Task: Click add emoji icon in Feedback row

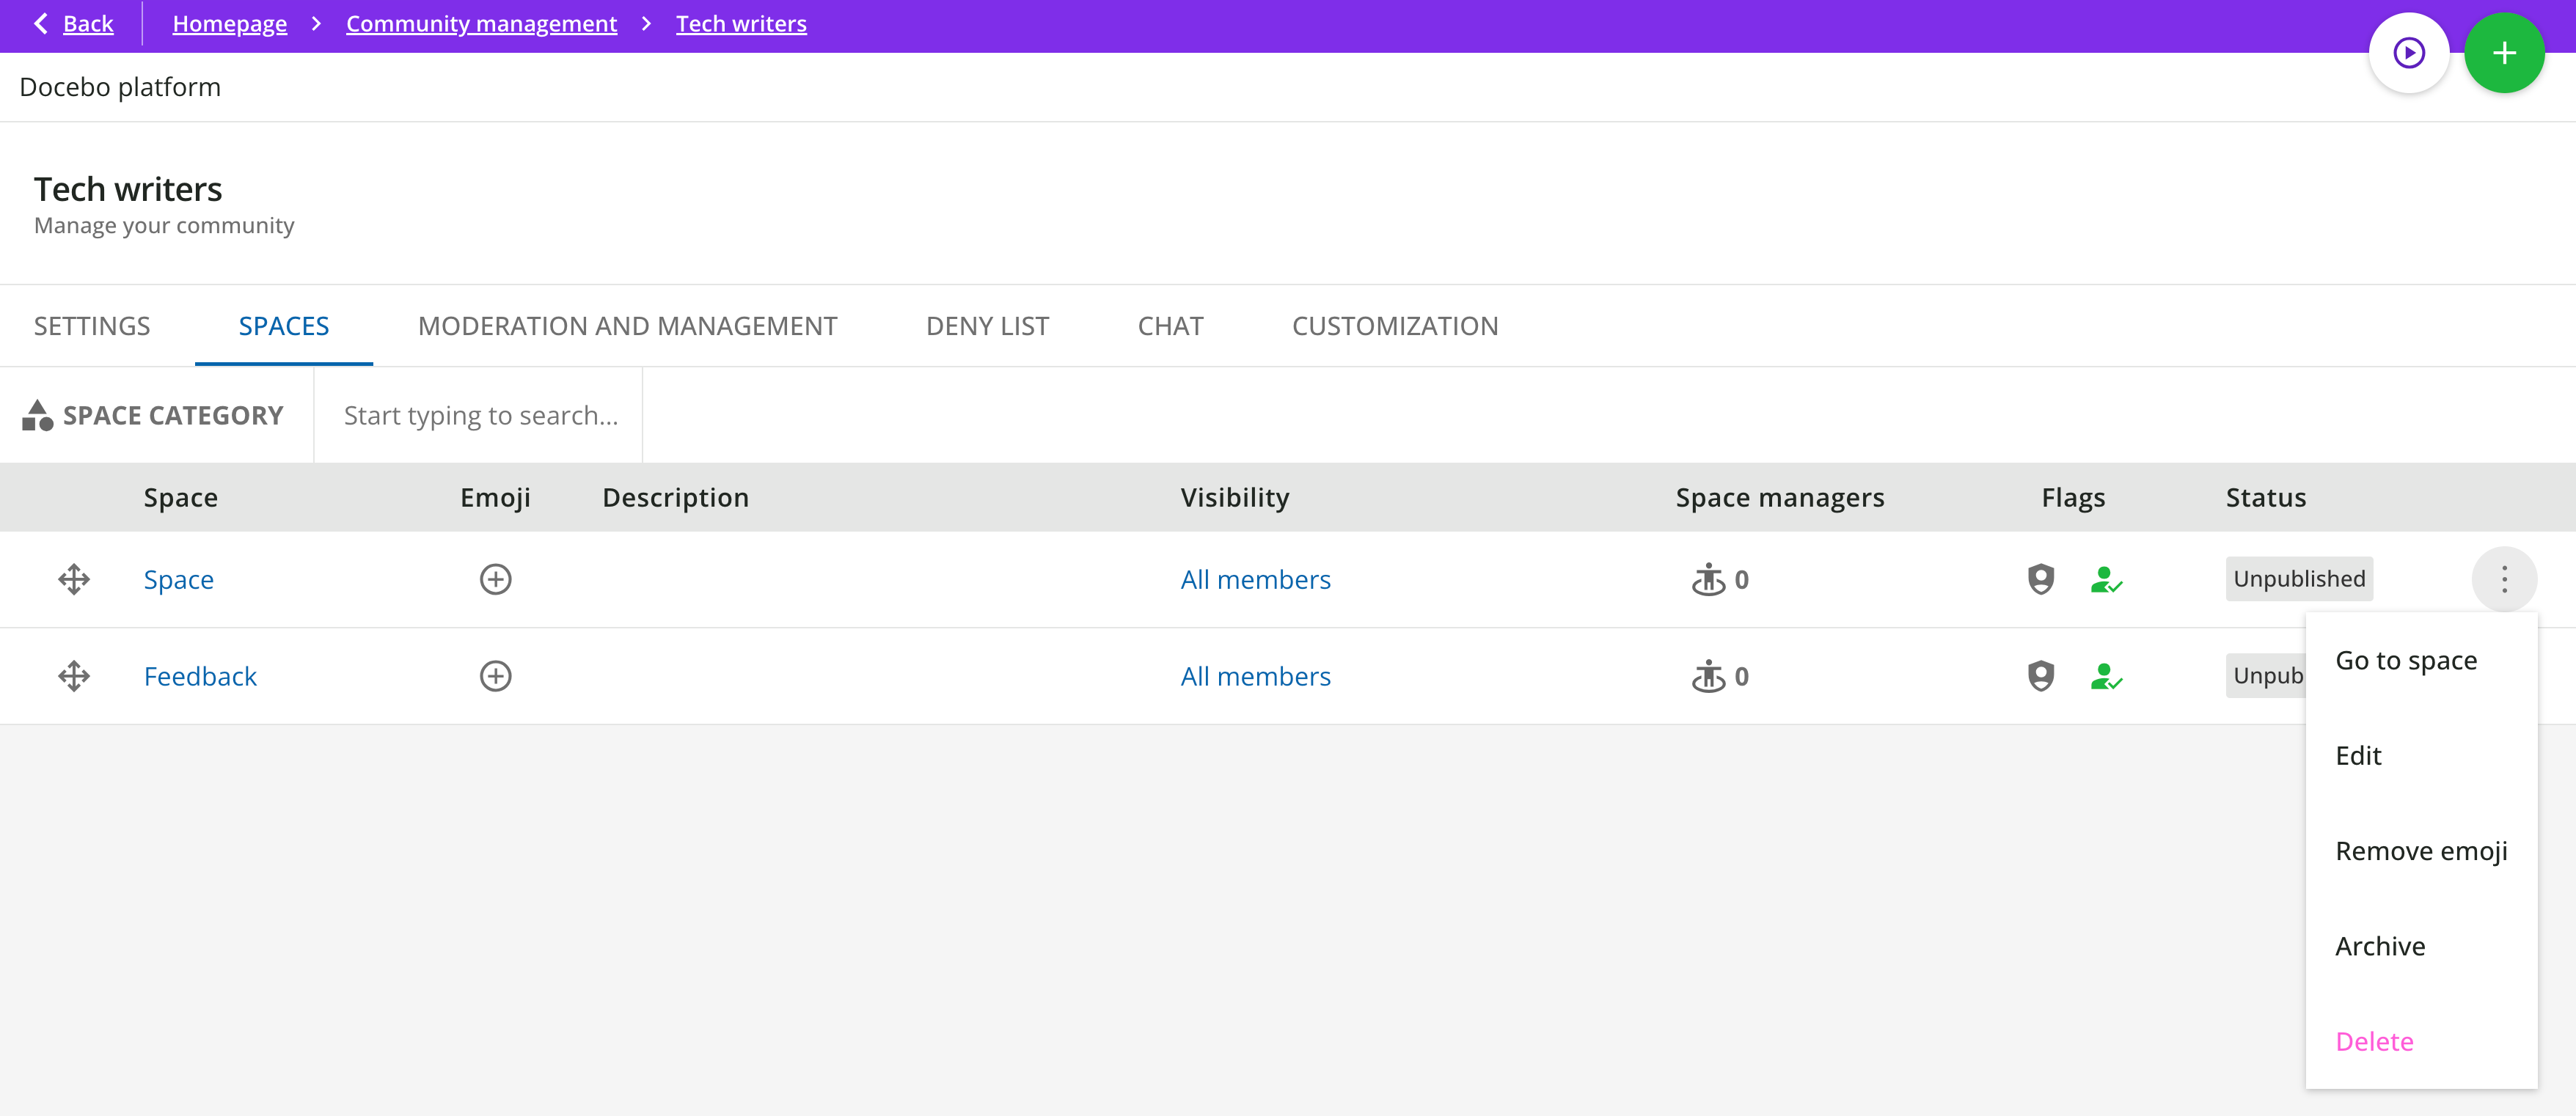Action: (x=495, y=676)
